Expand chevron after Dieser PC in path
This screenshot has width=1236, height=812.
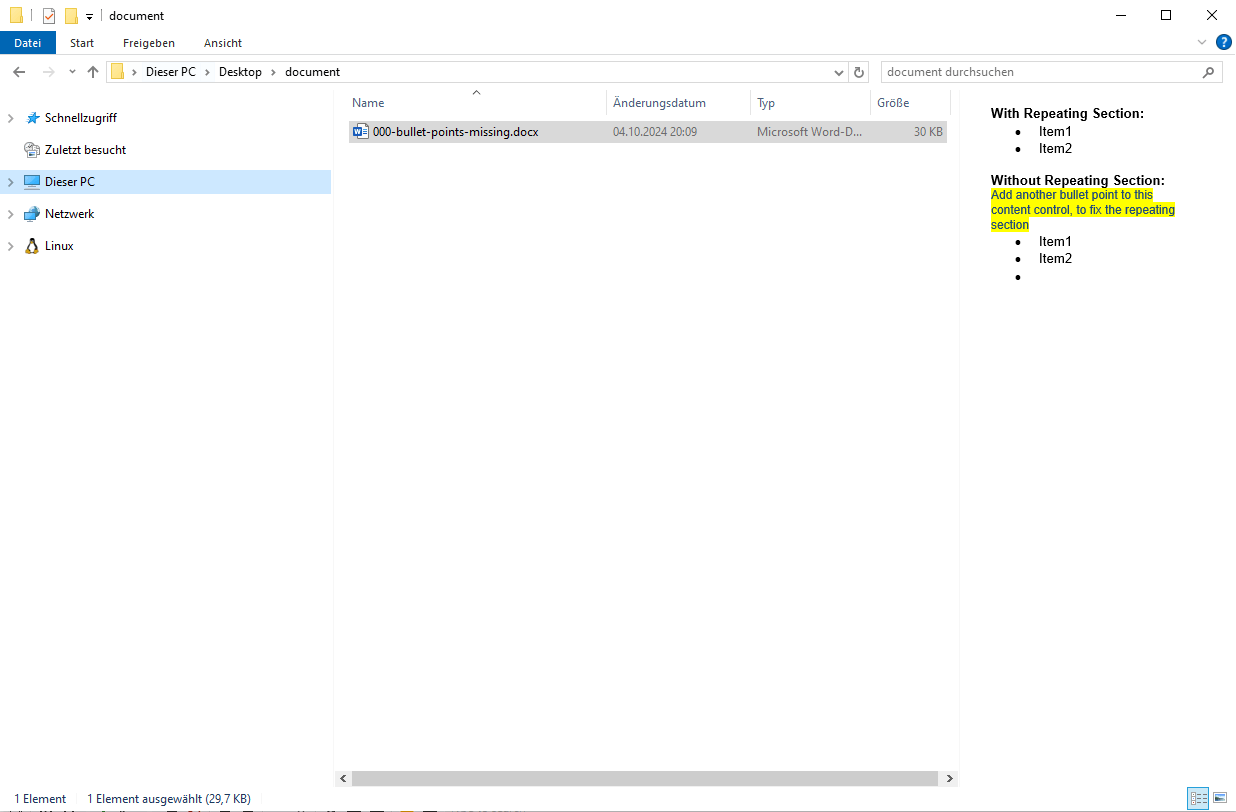(x=207, y=72)
